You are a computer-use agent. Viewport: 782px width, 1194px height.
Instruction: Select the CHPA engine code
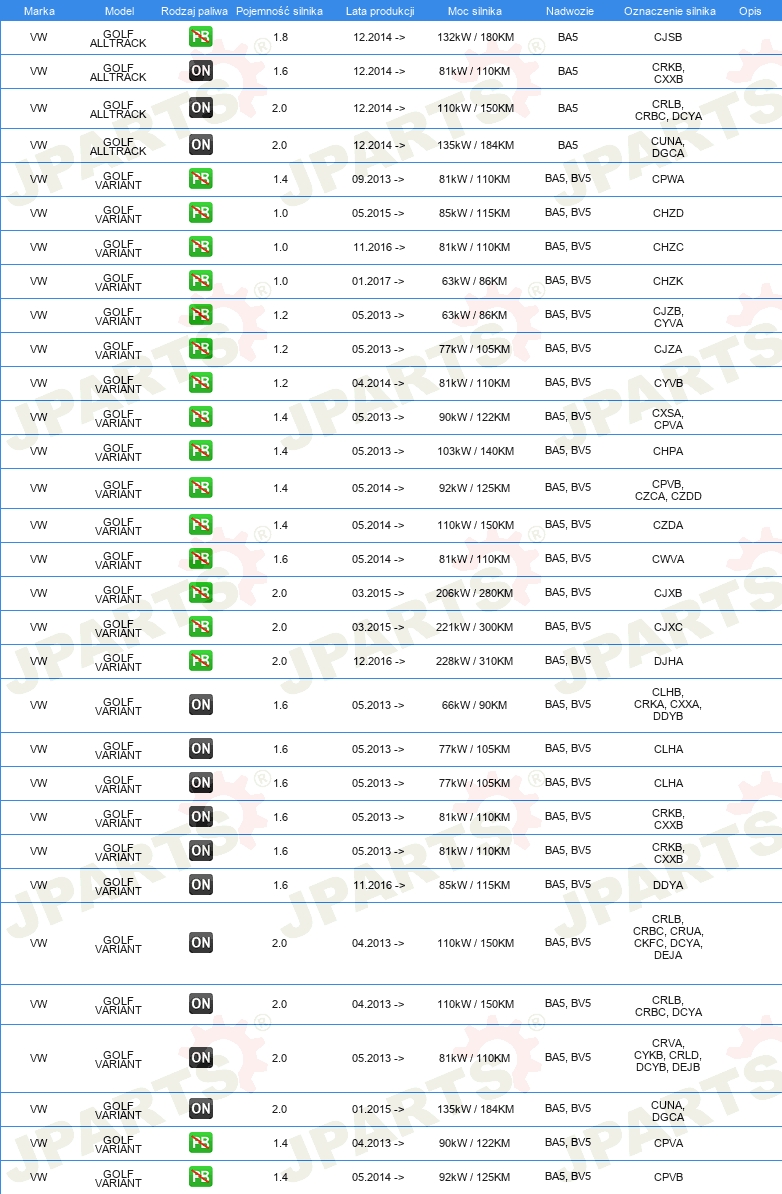pos(668,451)
